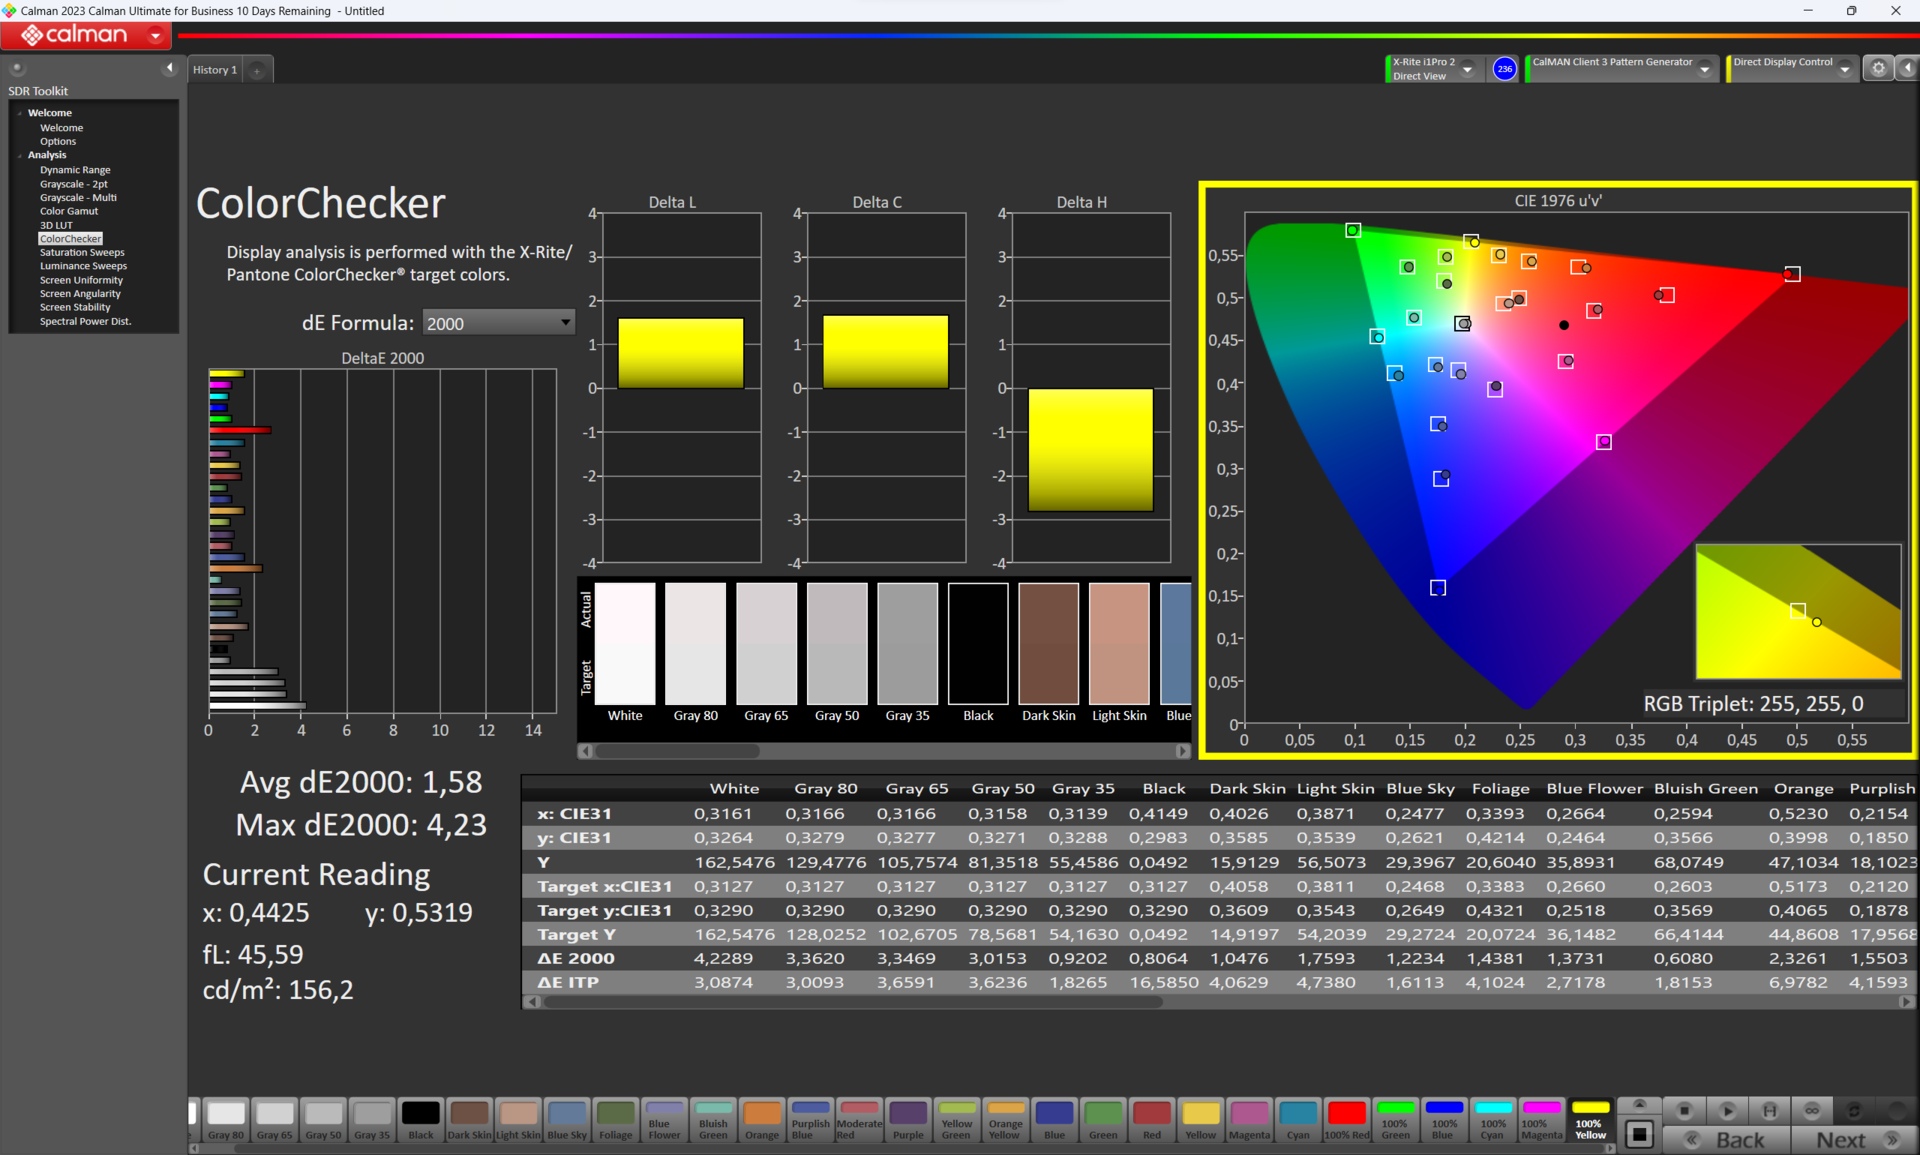
Task: Click the single read bracket icon
Action: [1769, 1111]
